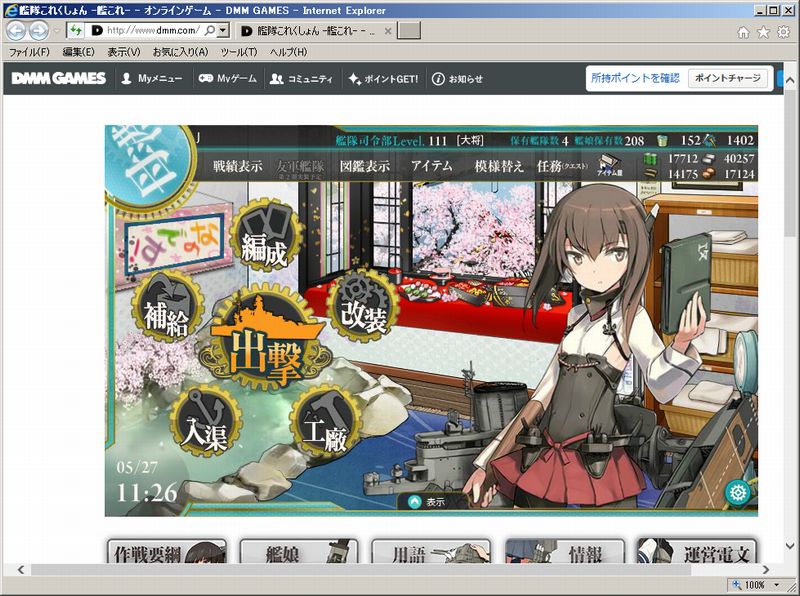Screen dimensions: 800x596
Task: Open 図鑑表示 encyclopedia menu
Action: [364, 166]
